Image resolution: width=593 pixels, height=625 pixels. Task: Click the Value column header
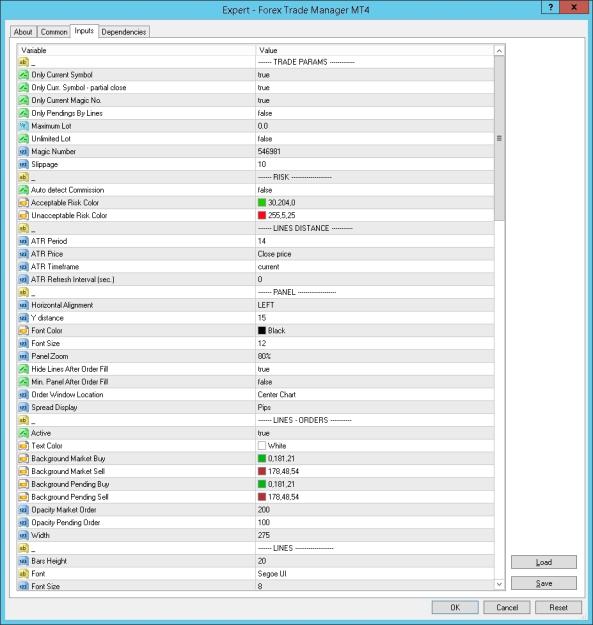pos(375,50)
